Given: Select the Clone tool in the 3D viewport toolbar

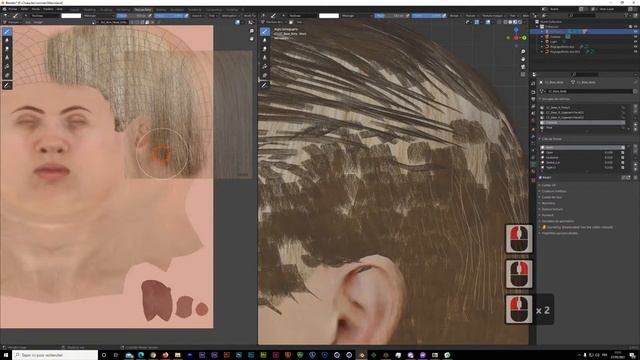Looking at the screenshot, I should 264,58.
